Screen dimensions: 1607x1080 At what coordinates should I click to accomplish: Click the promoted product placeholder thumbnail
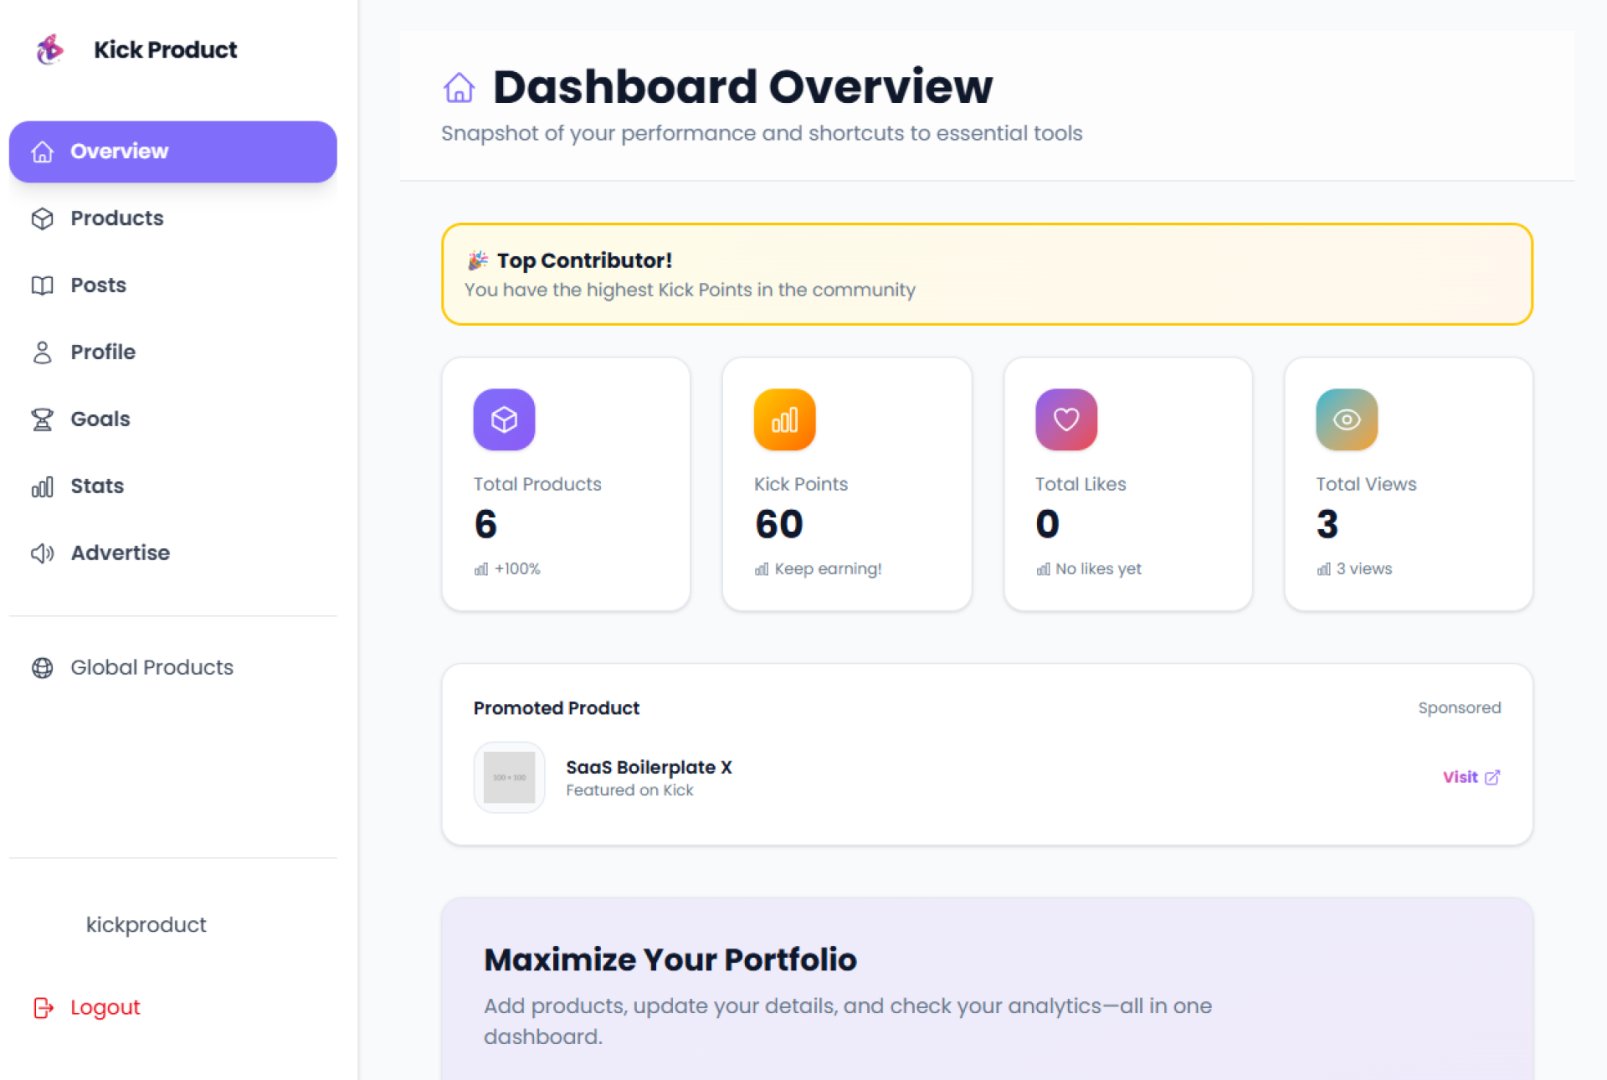pyautogui.click(x=508, y=777)
